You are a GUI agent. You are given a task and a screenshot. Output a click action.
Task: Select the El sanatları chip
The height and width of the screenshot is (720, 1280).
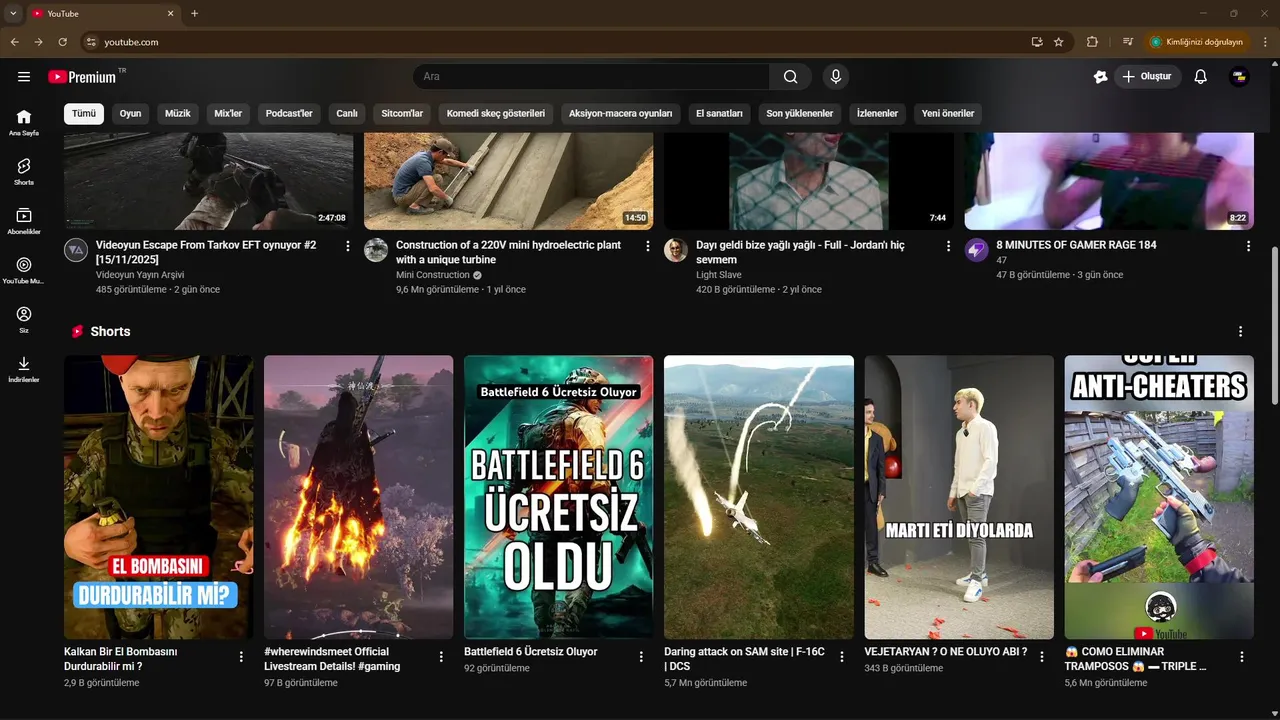719,113
